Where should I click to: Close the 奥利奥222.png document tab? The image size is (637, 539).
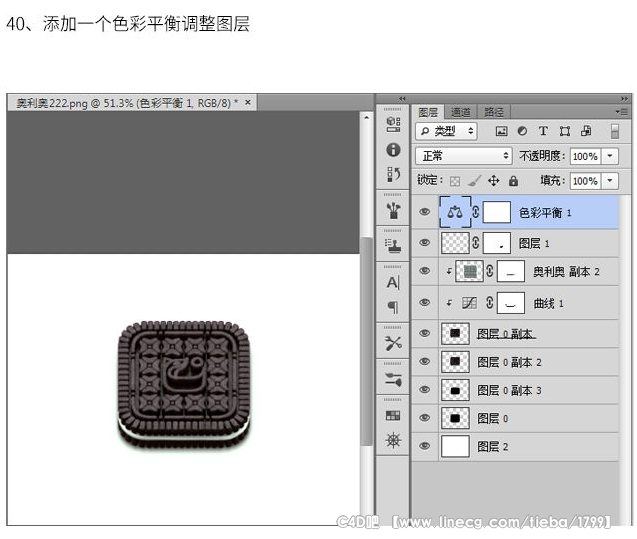[248, 103]
